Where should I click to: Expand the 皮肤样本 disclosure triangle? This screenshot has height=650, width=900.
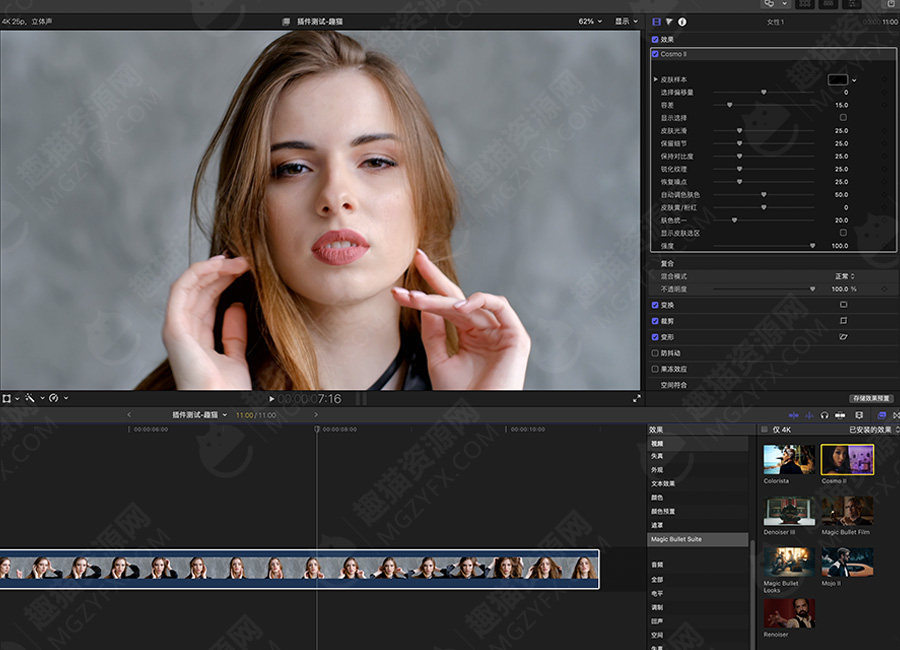coord(656,79)
